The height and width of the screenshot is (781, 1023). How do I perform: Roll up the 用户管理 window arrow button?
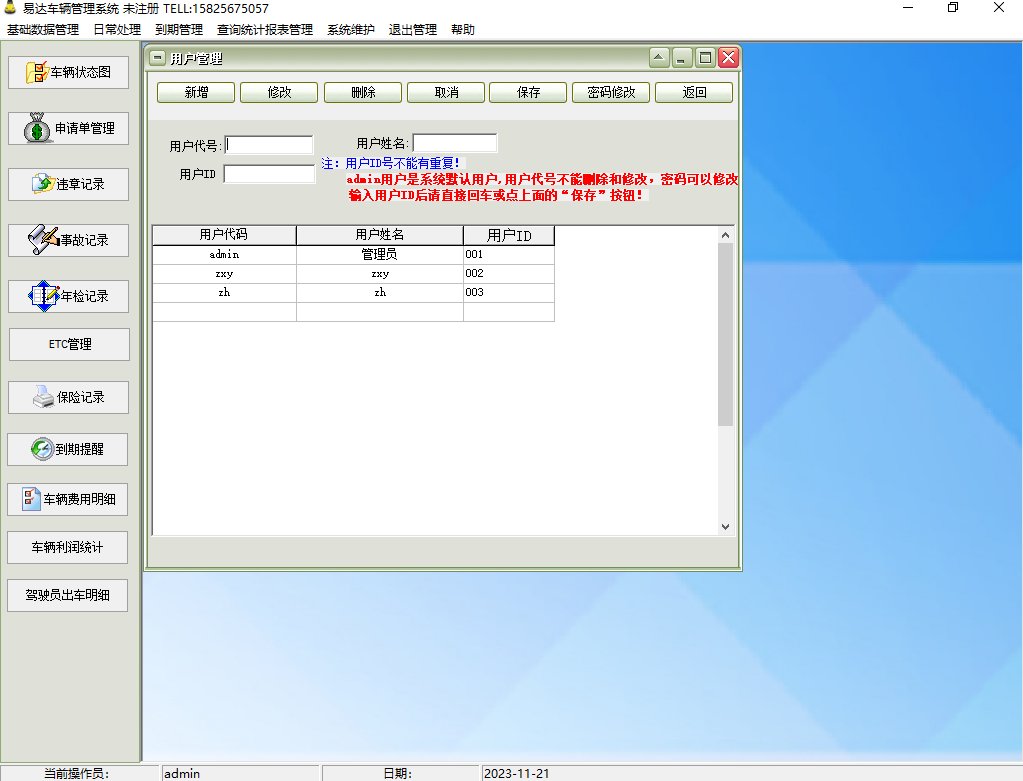point(659,58)
